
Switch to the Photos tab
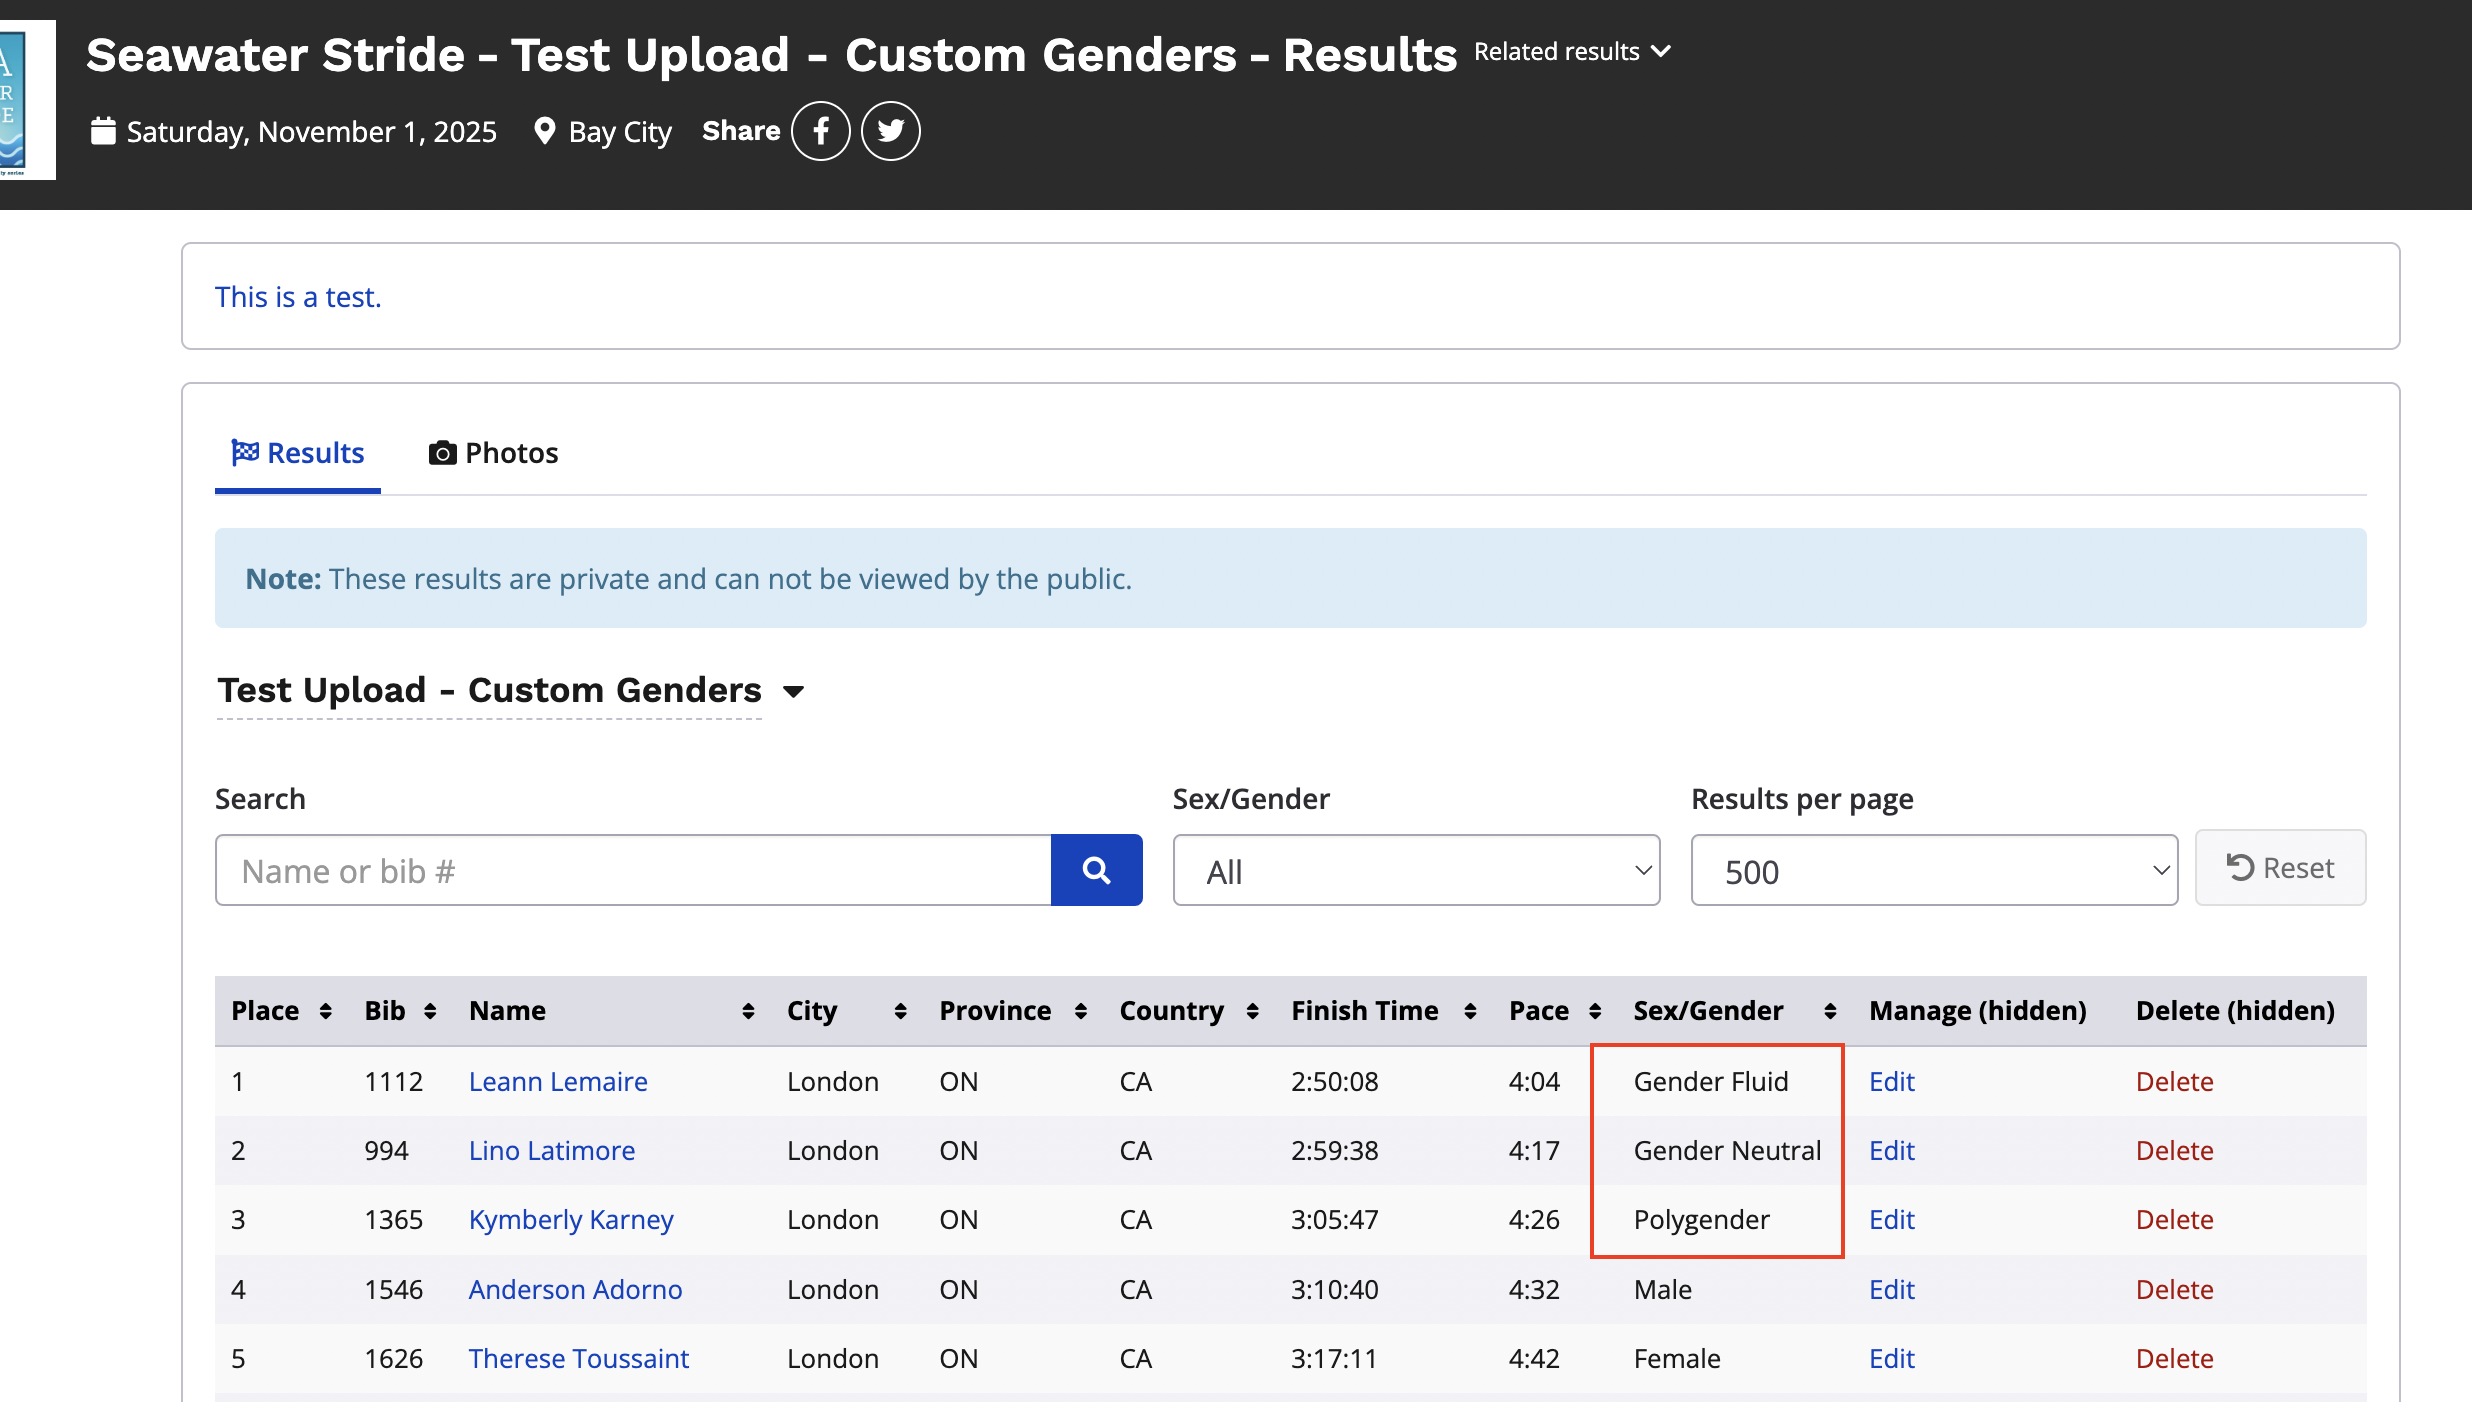(493, 453)
